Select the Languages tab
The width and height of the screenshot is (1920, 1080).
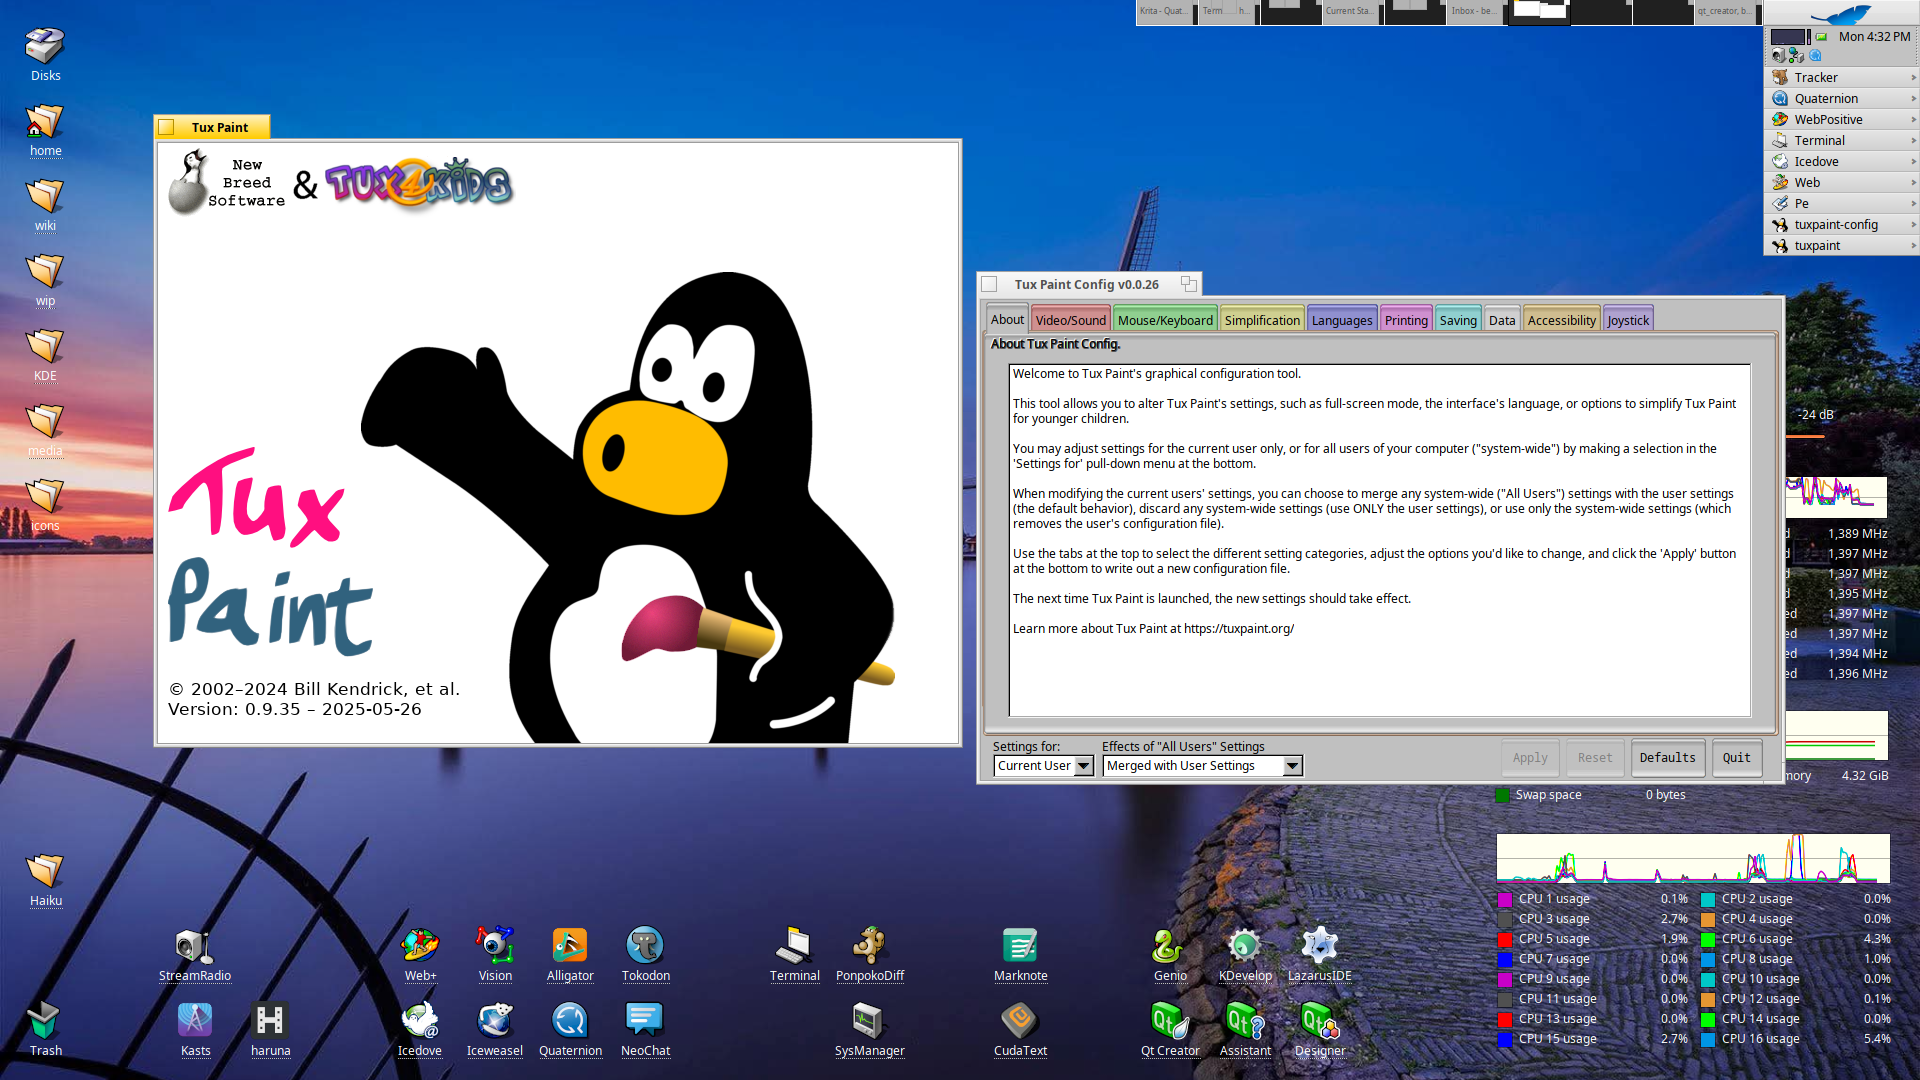coord(1341,320)
